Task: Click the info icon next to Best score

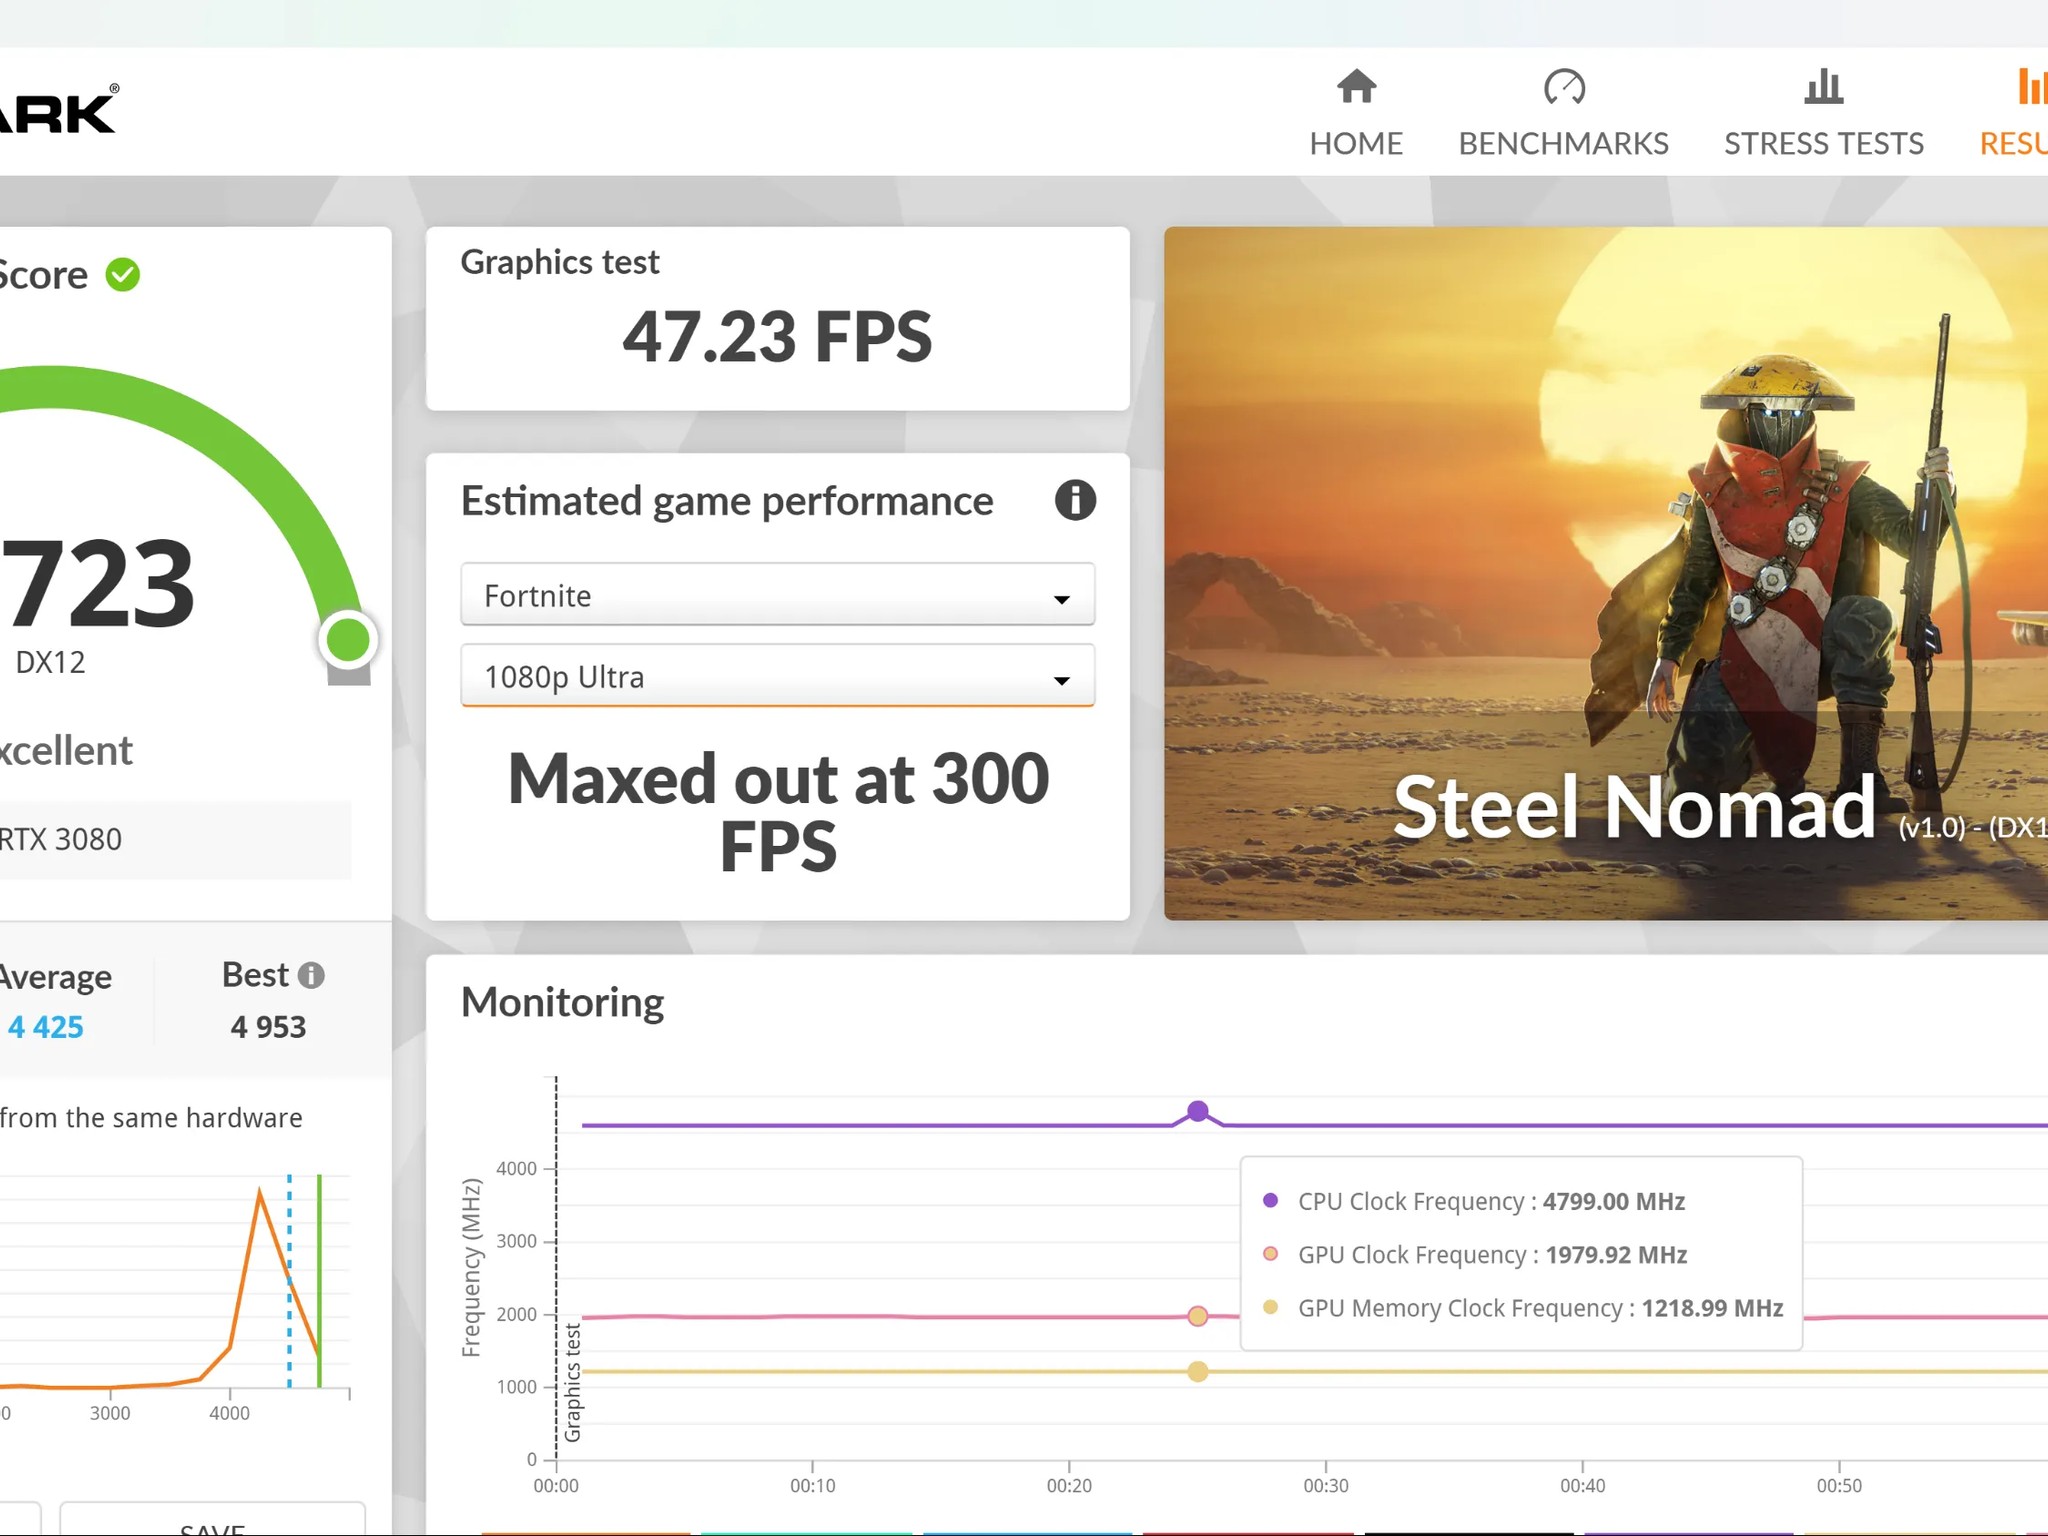Action: point(313,973)
